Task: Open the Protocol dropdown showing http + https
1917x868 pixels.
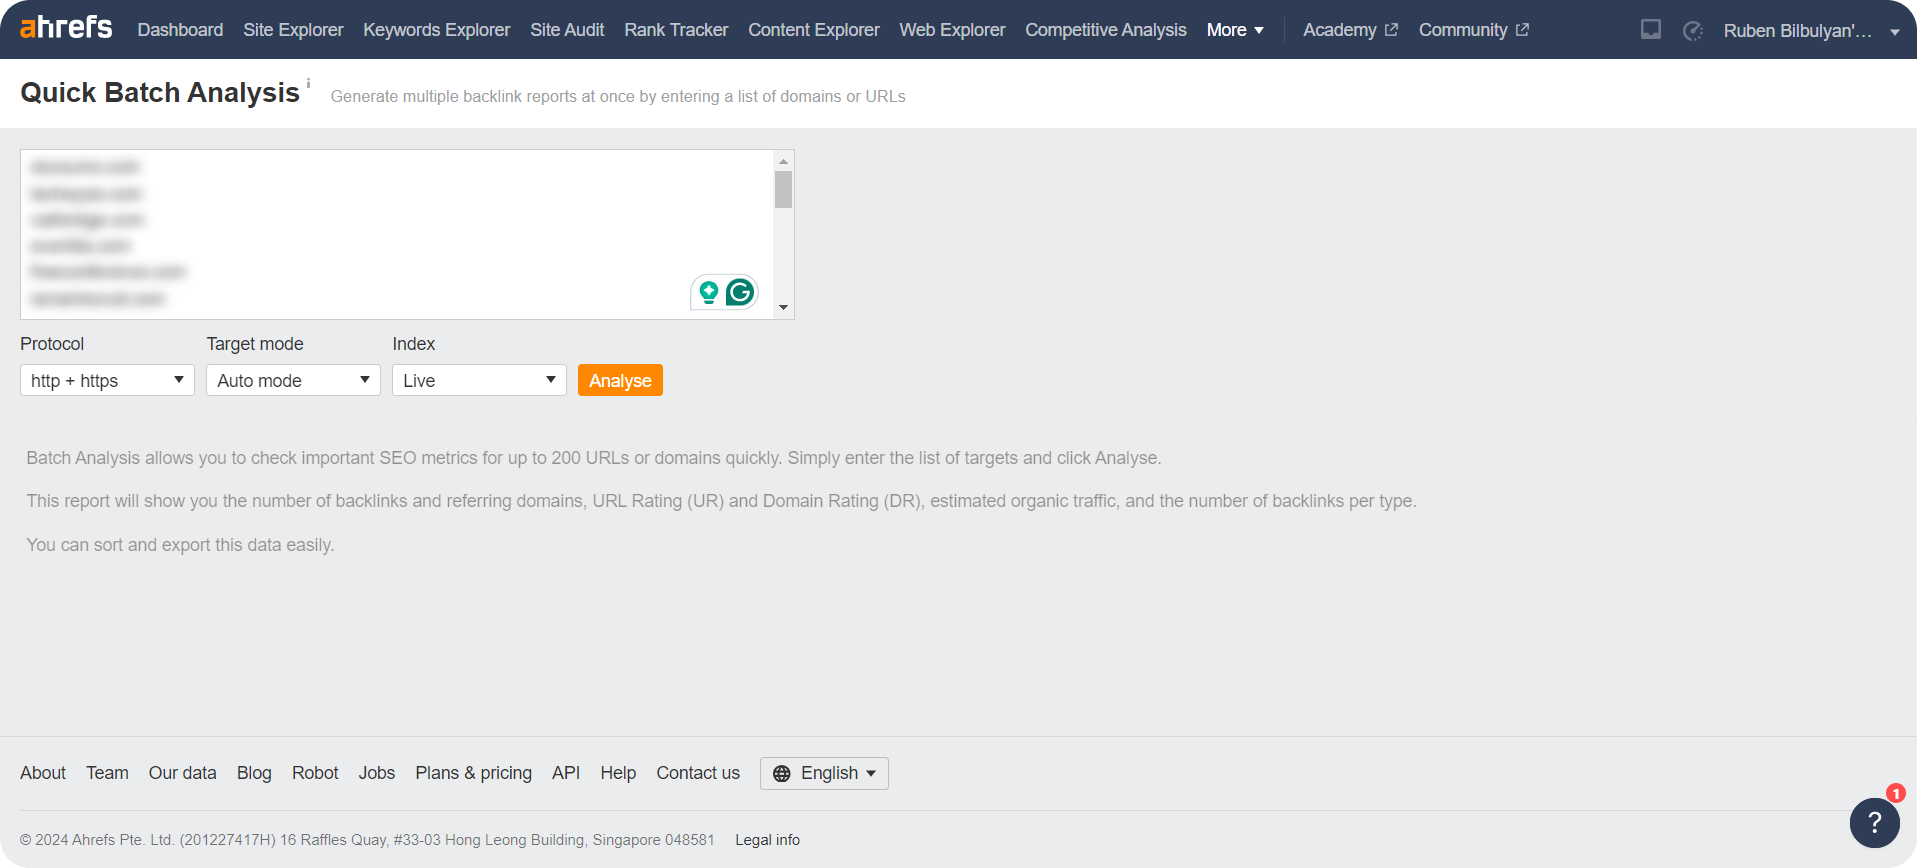Action: [x=107, y=380]
